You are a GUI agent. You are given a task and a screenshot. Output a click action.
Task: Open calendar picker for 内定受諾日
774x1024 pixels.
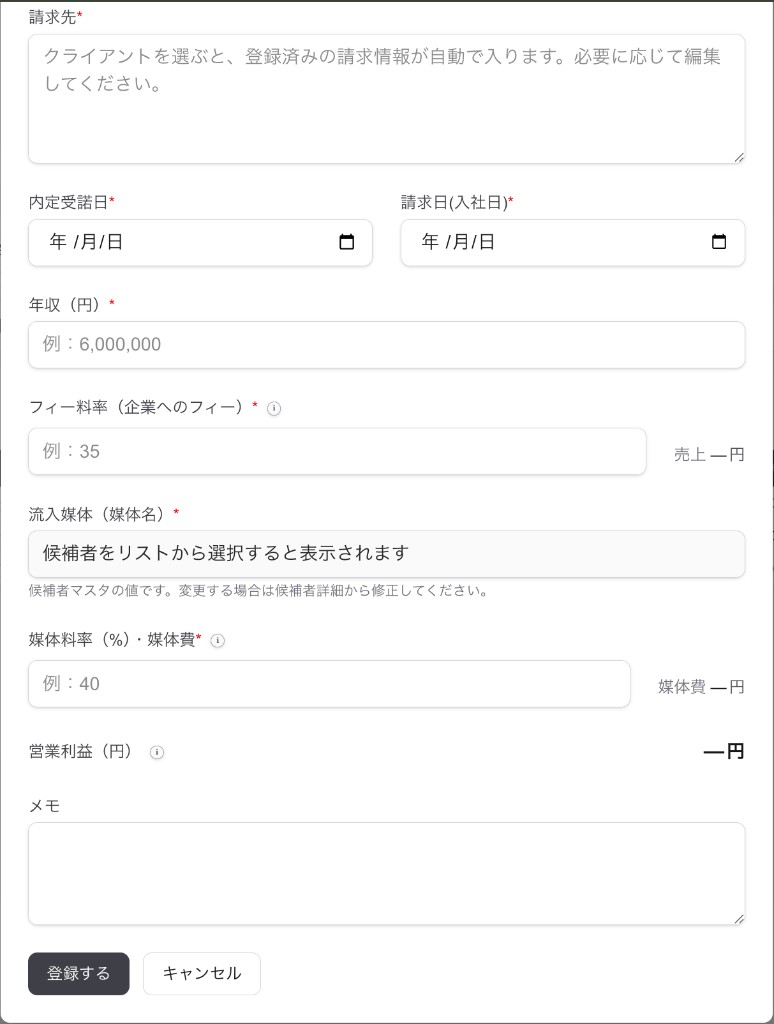(x=347, y=242)
